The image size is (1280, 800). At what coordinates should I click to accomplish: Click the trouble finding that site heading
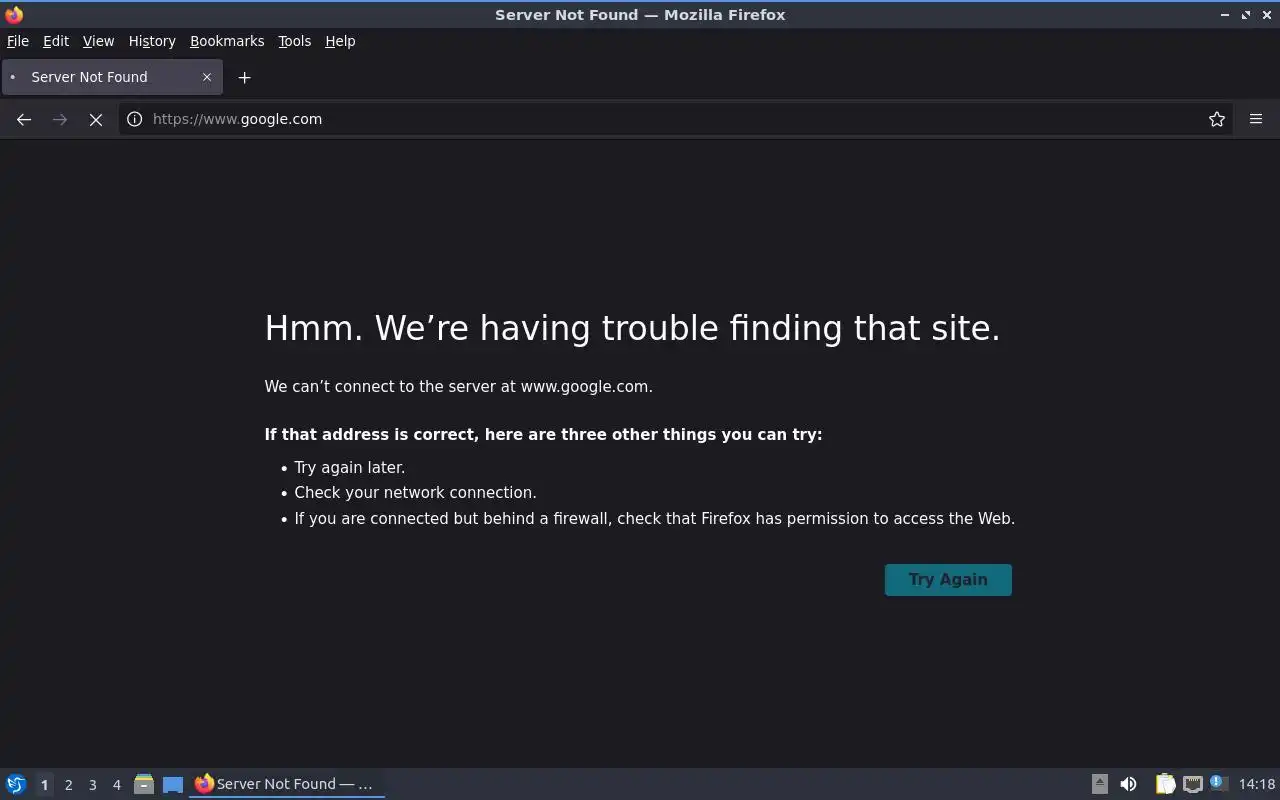[x=632, y=328]
